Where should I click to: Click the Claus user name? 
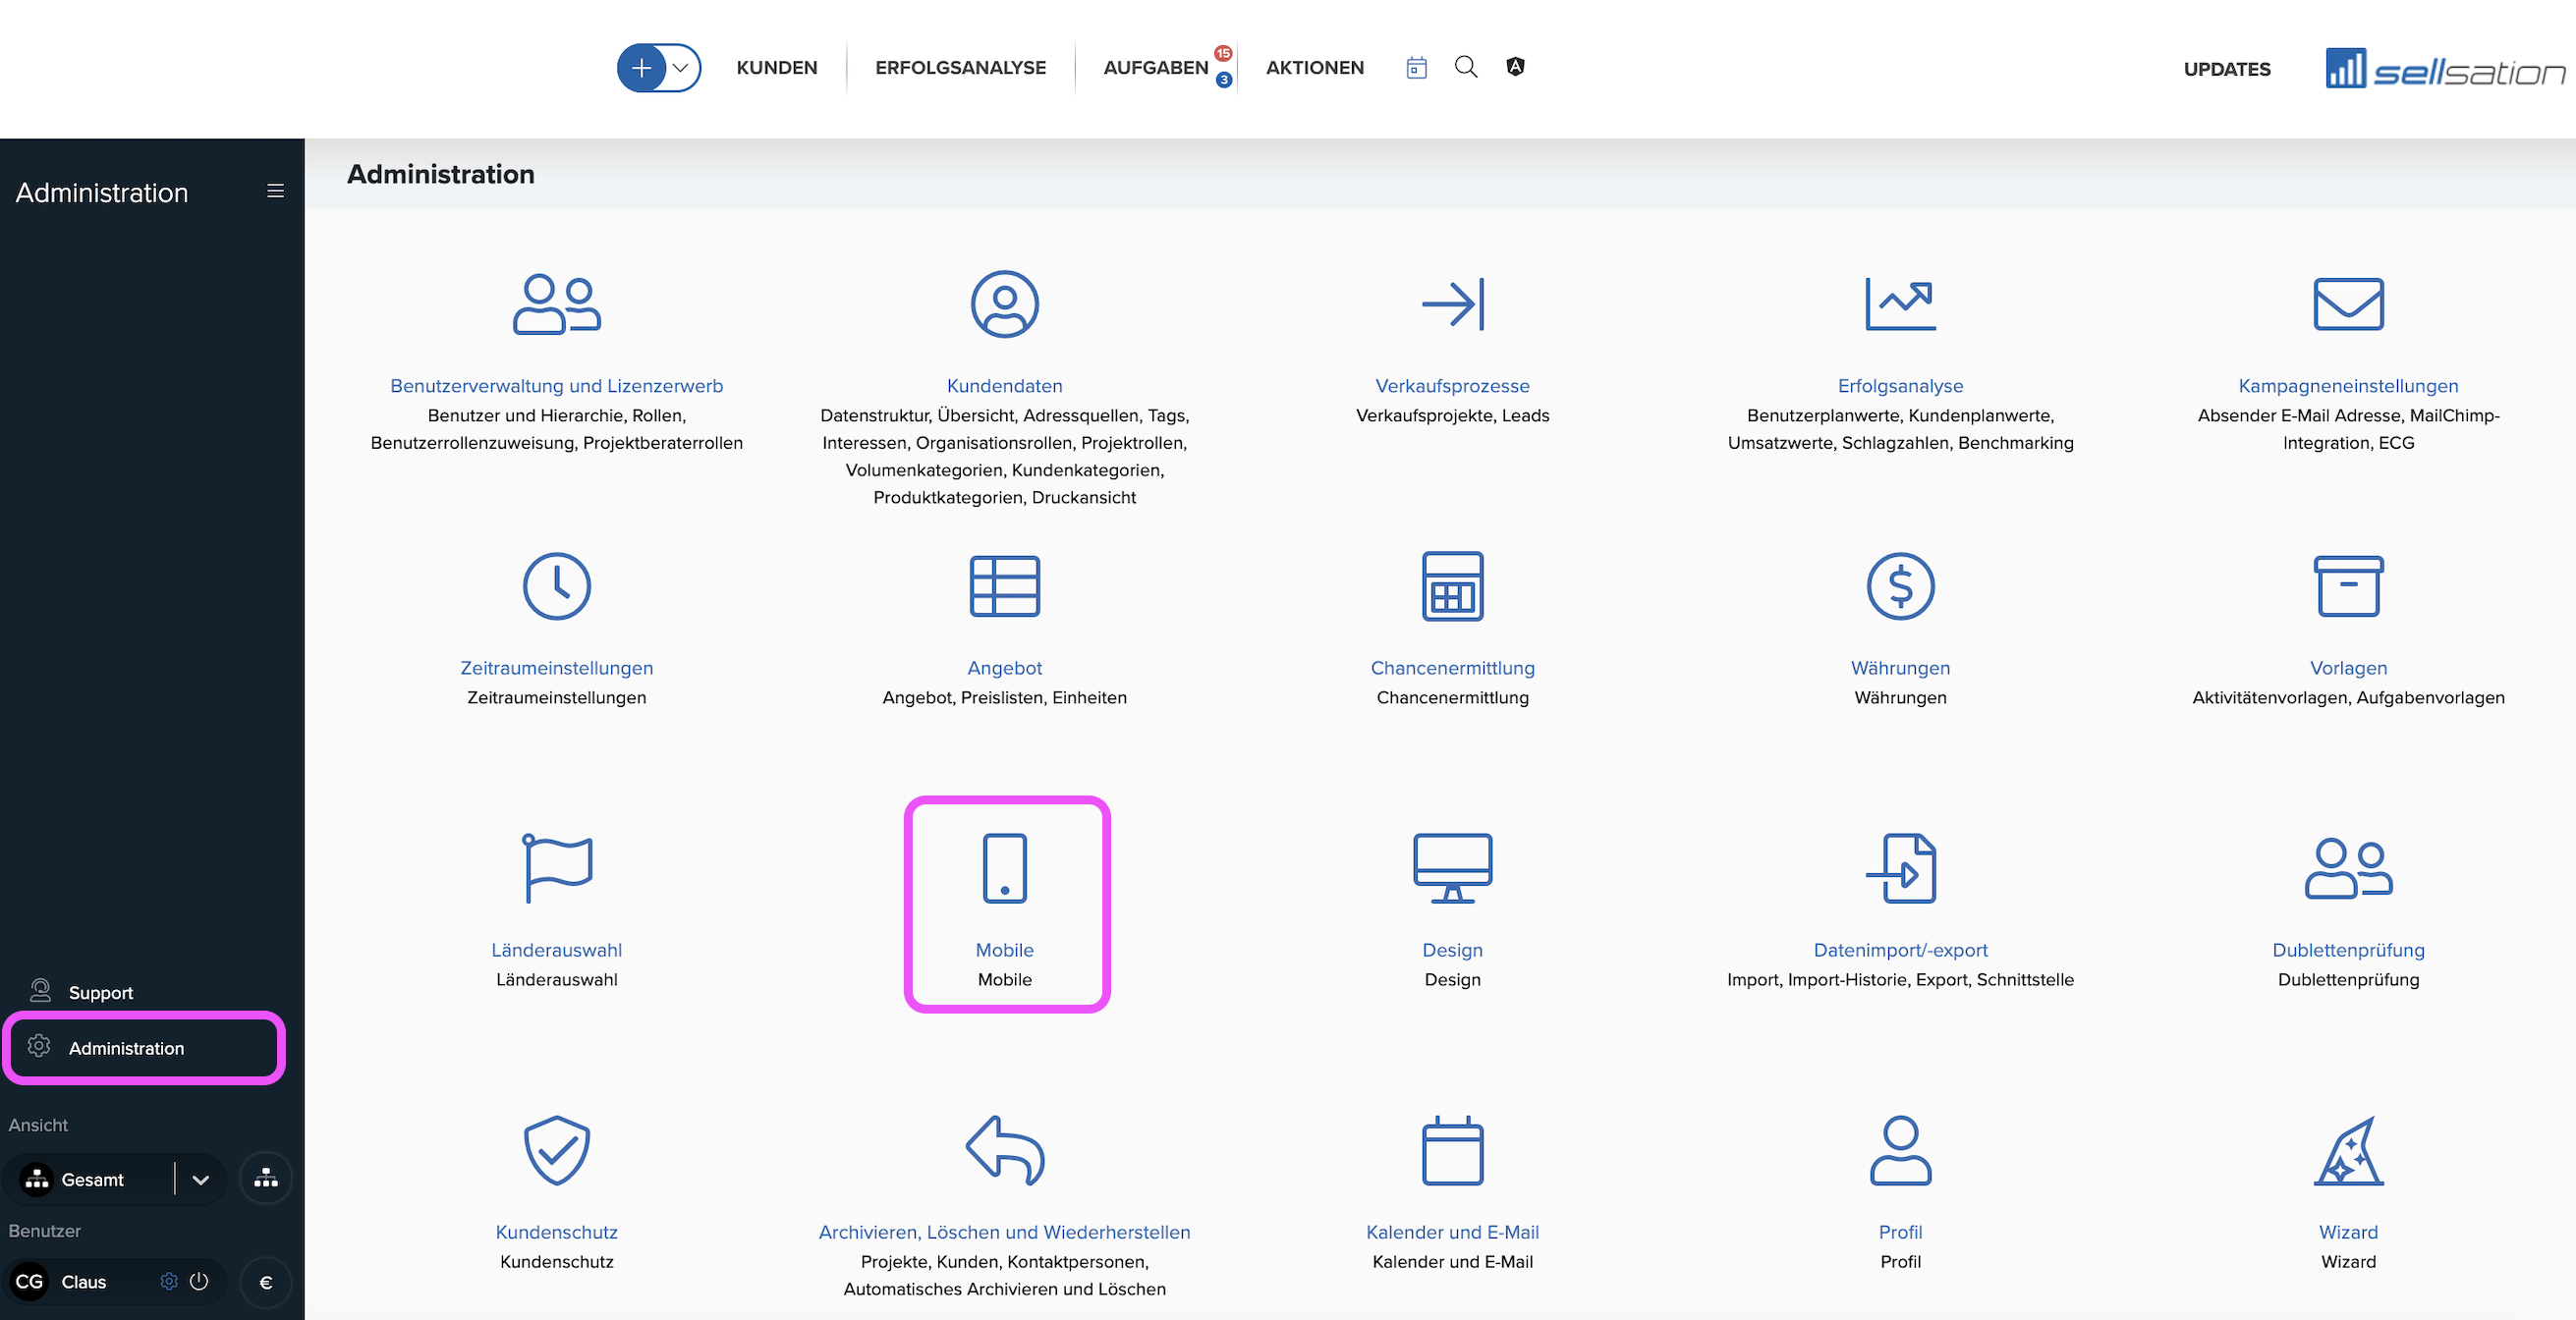click(x=84, y=1282)
